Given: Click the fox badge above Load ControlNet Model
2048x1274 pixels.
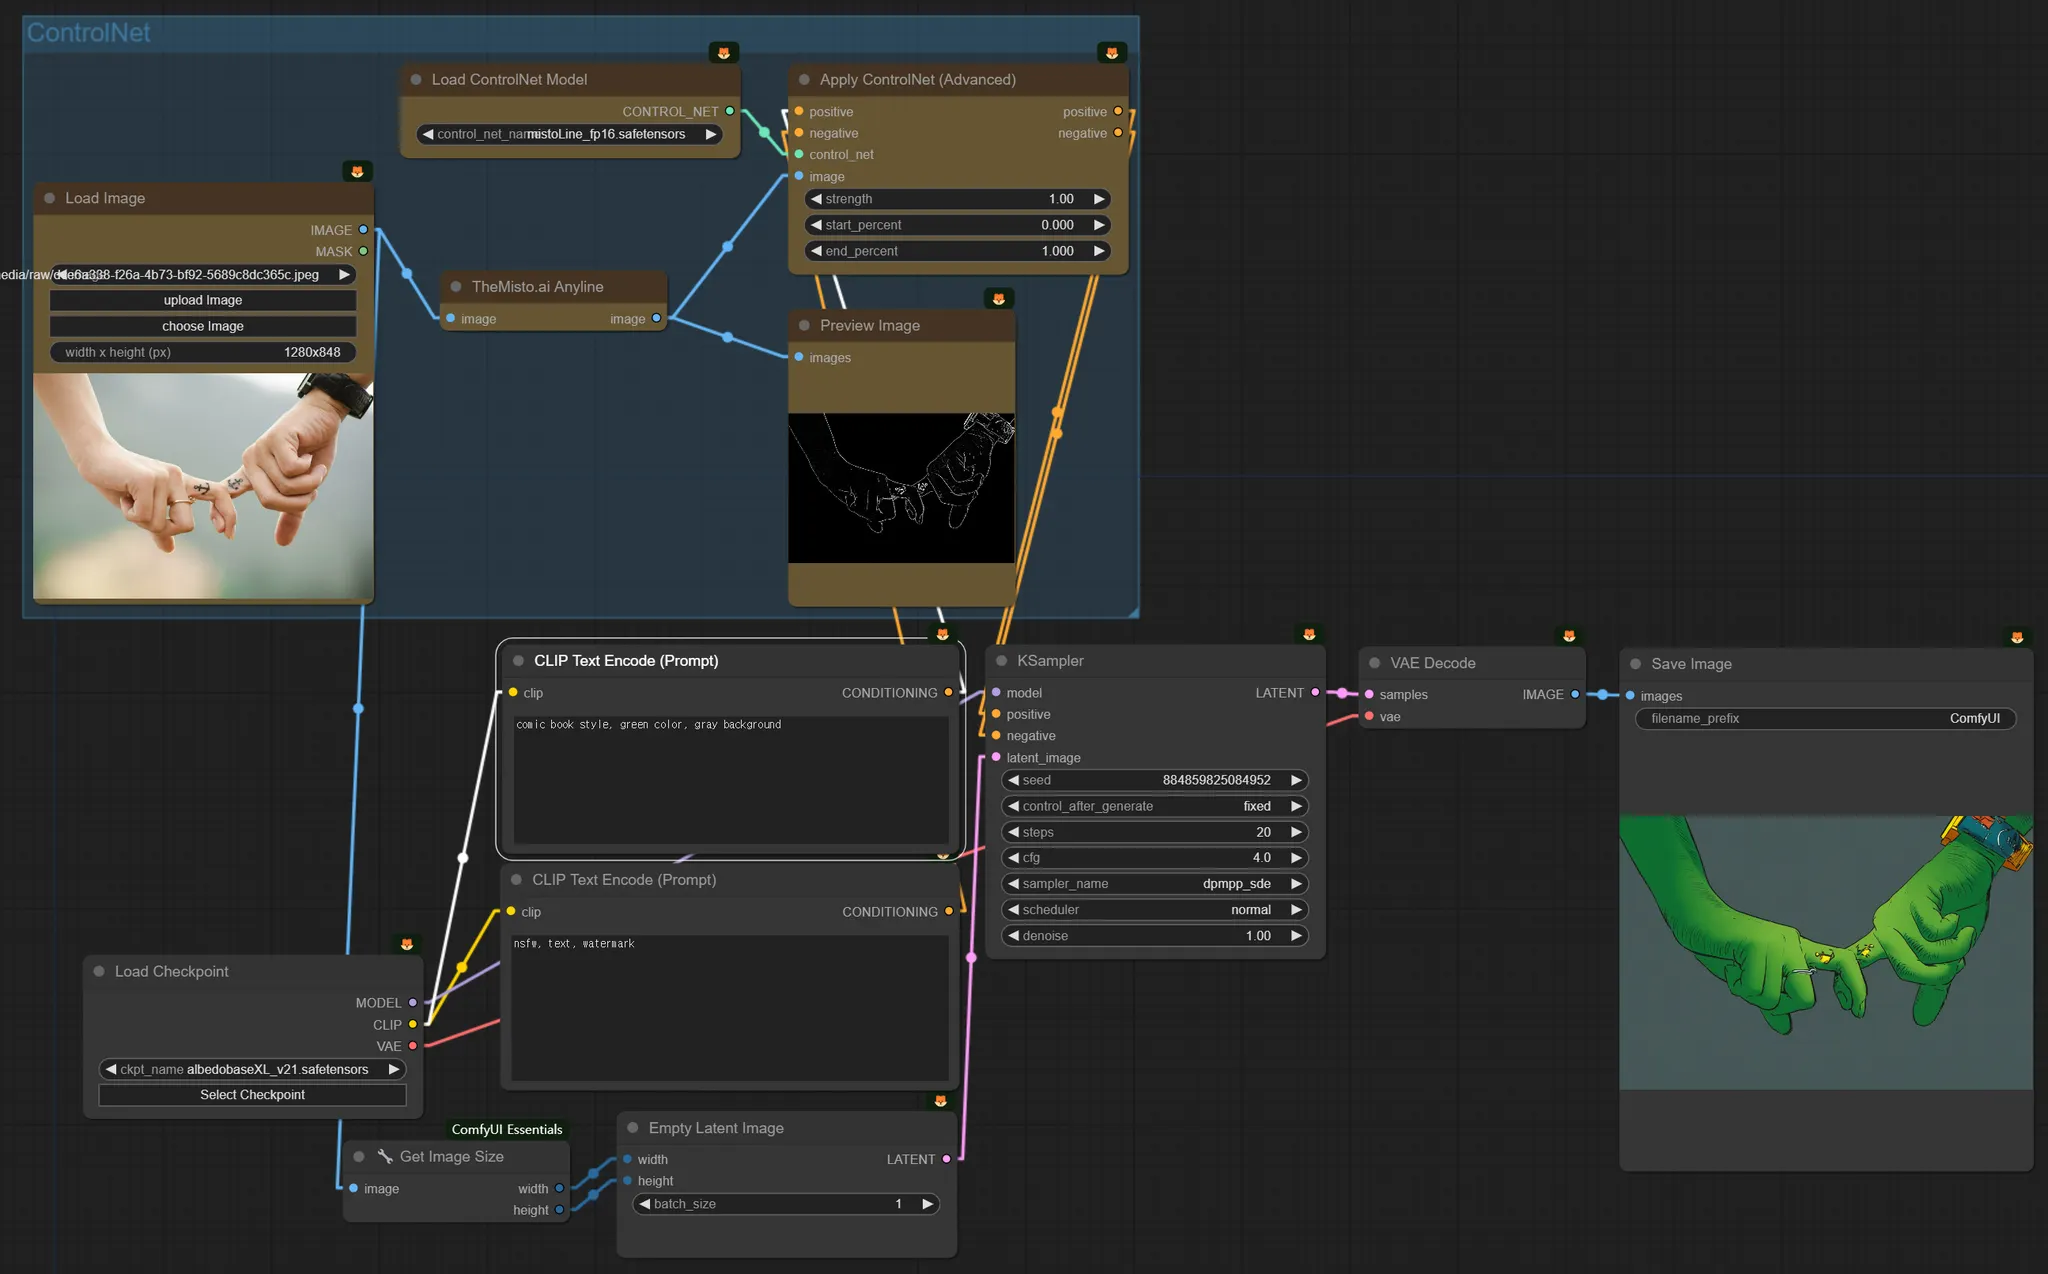Looking at the screenshot, I should pyautogui.click(x=723, y=52).
